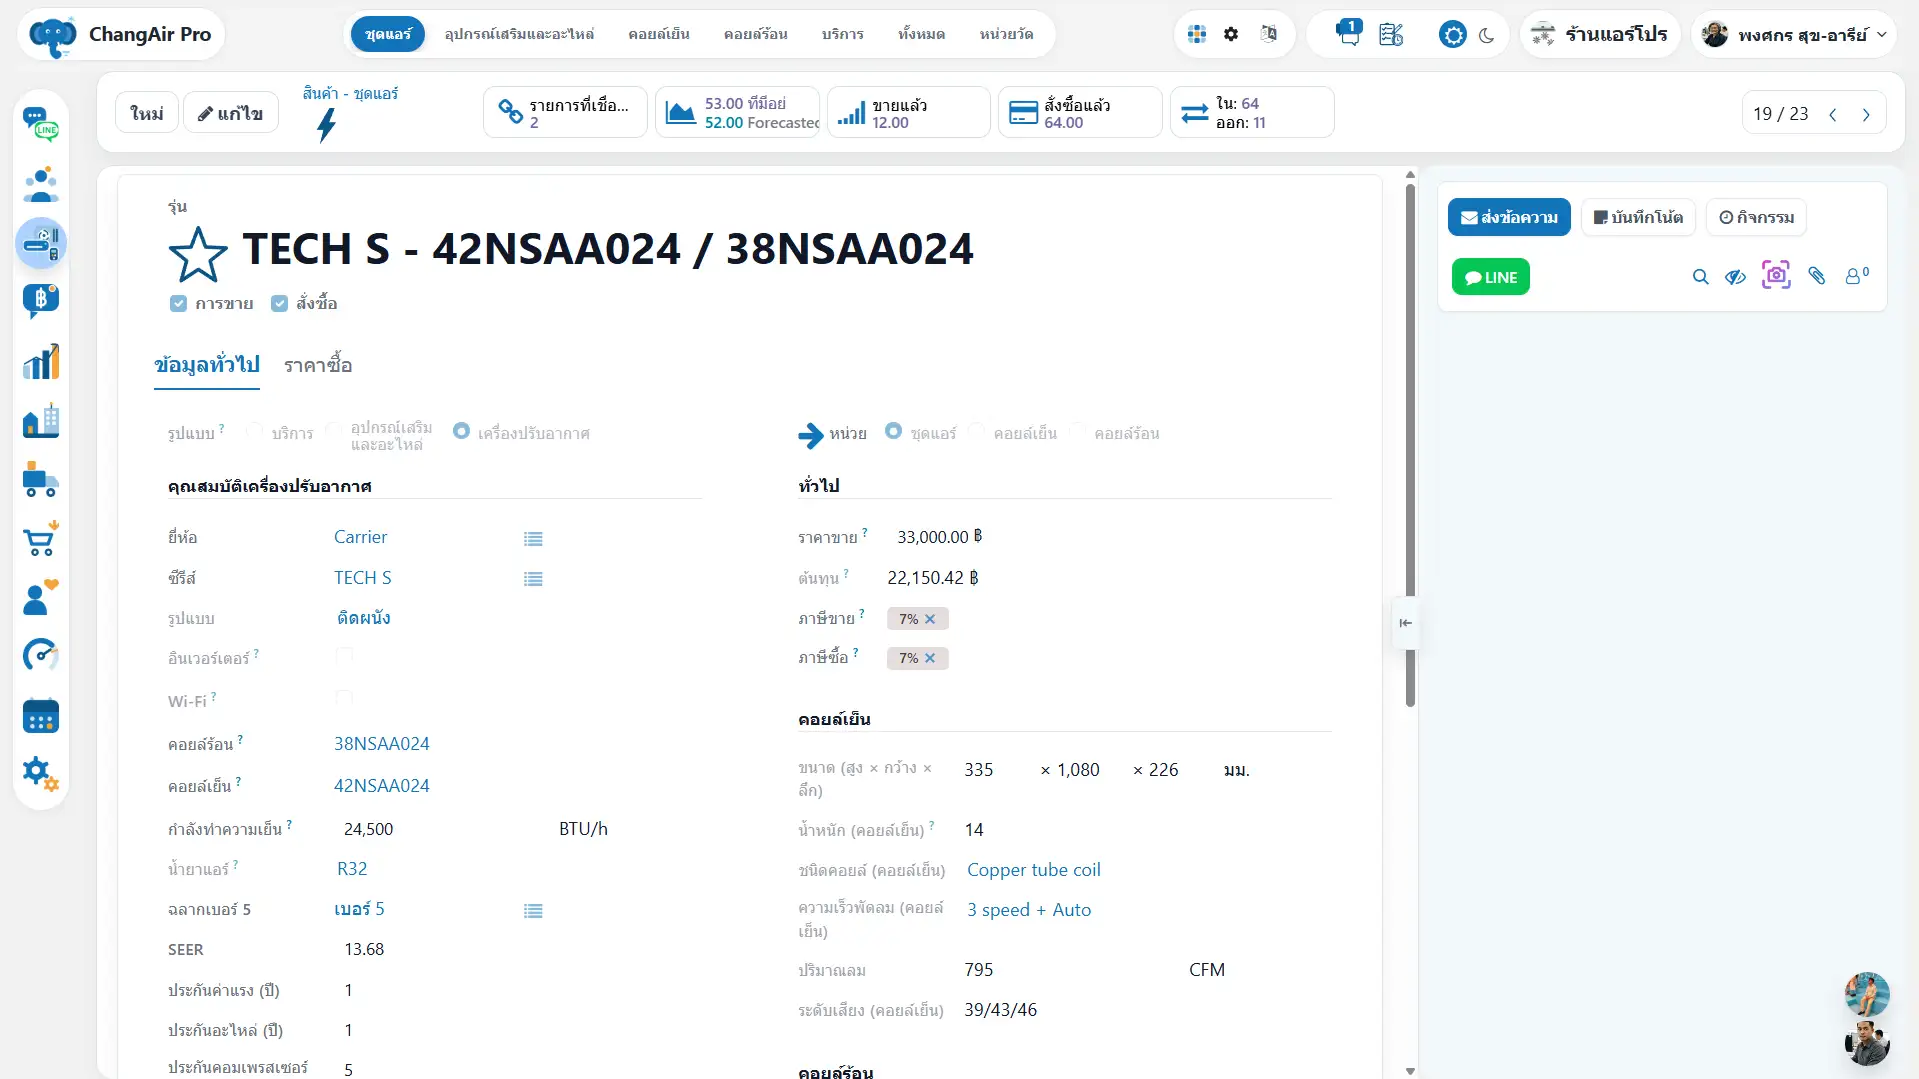The image size is (1919, 1079).
Task: Select บริการ product type radio
Action: pyautogui.click(x=254, y=432)
